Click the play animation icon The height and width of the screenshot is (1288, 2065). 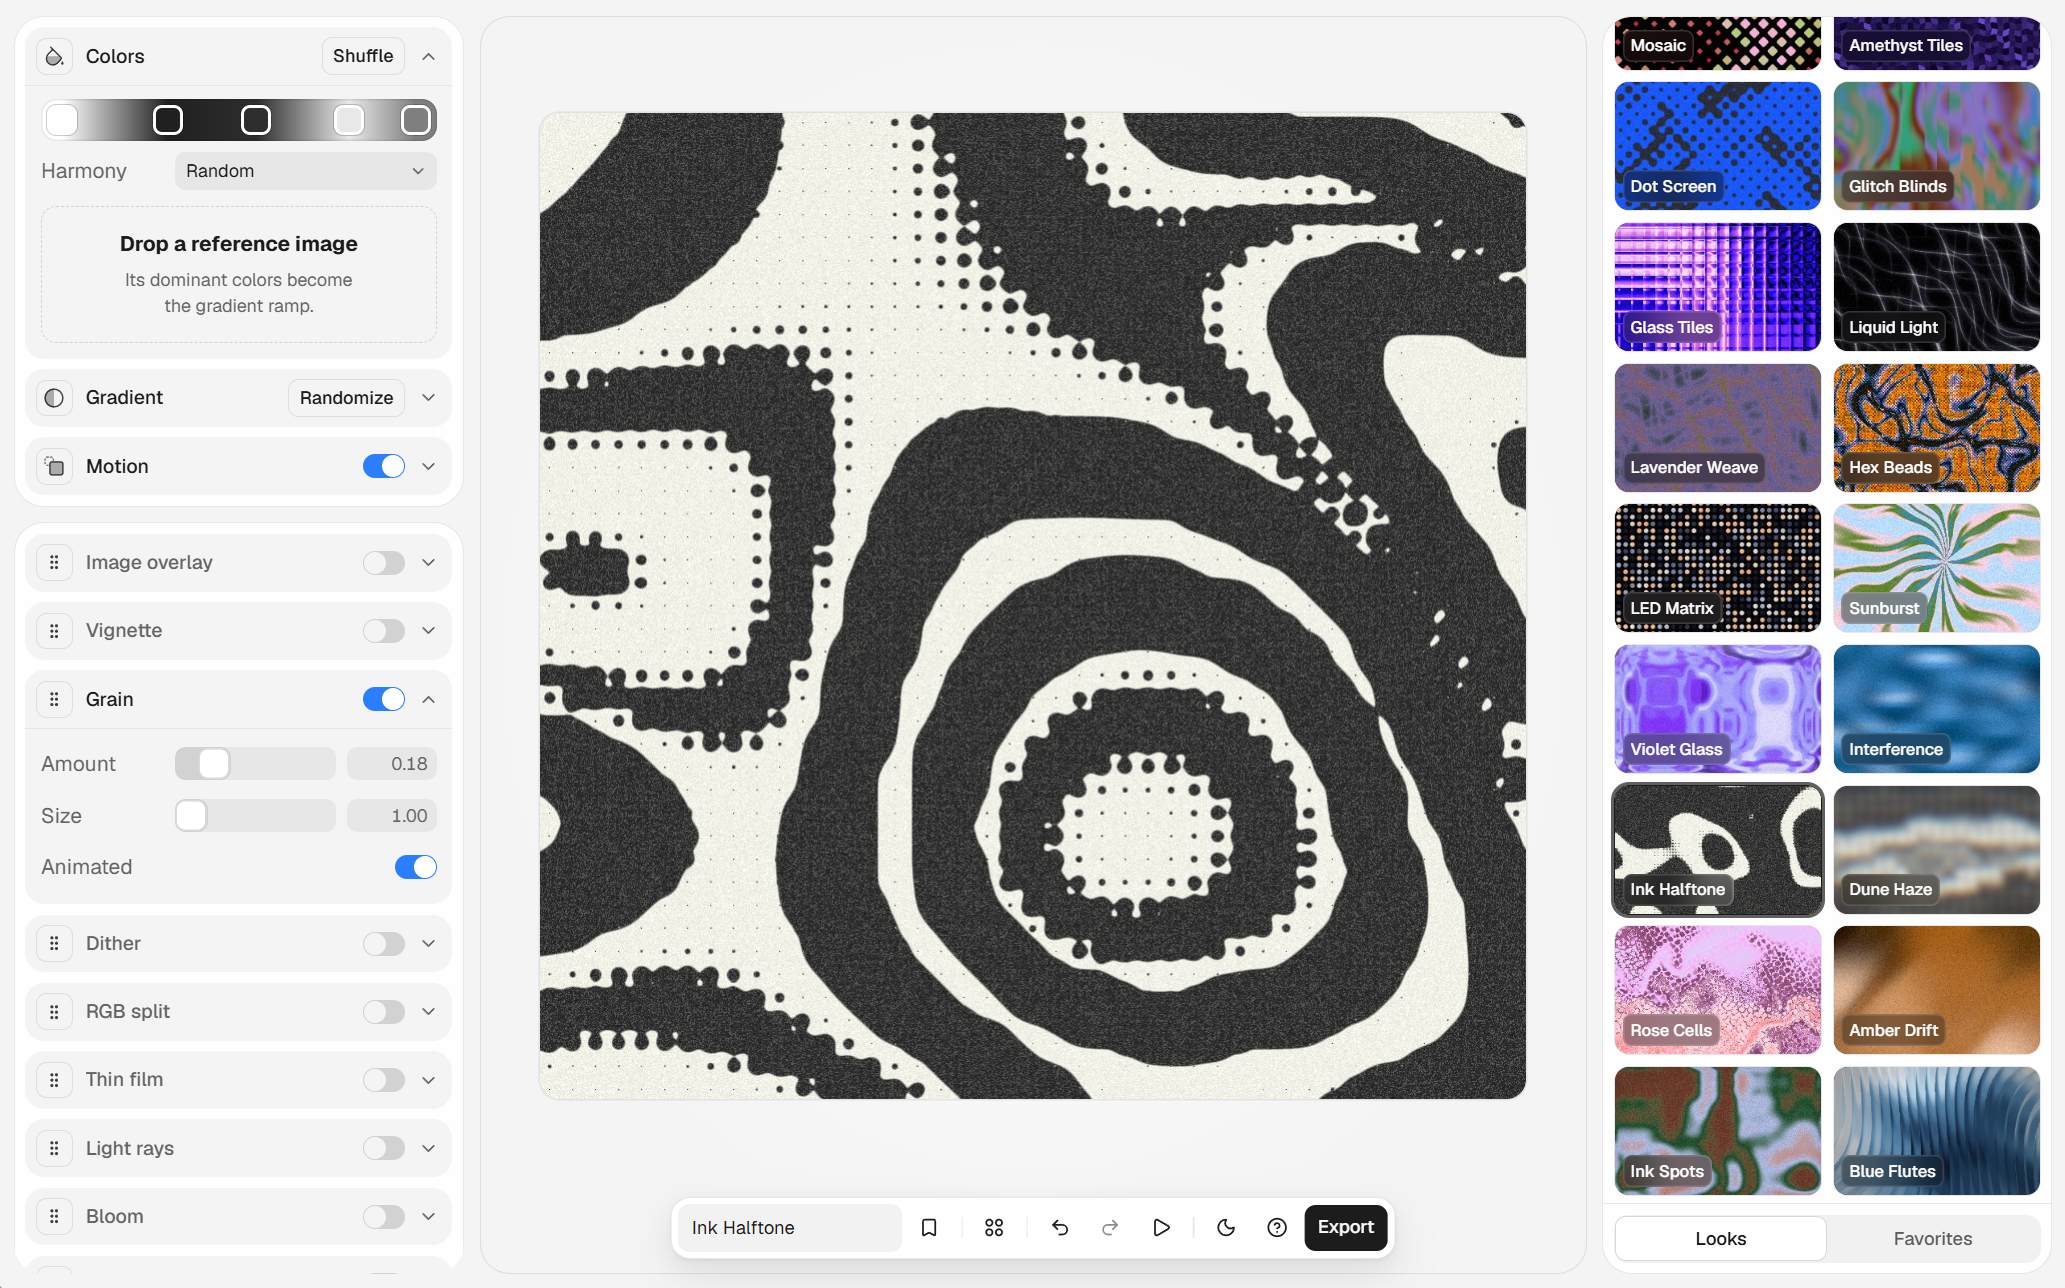(1161, 1227)
